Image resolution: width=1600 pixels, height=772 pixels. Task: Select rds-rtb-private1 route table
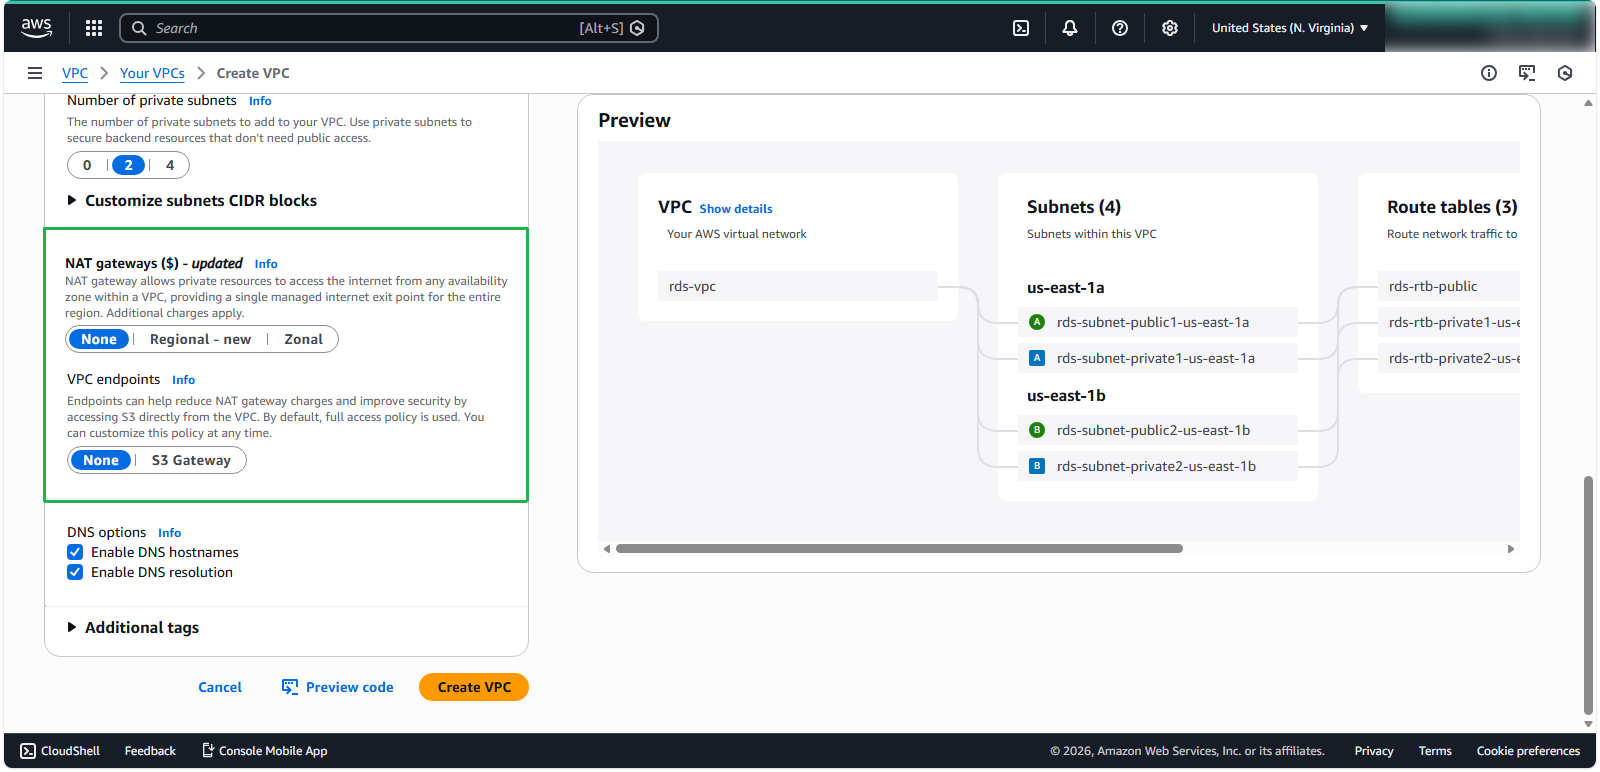click(1449, 322)
